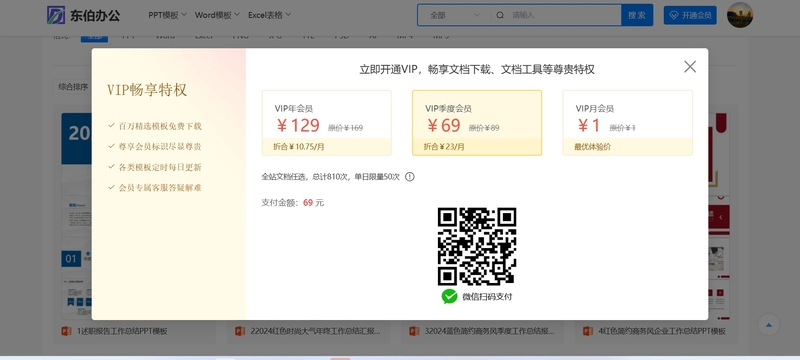Click the 综合排序 sort option
The image size is (800, 360).
pyautogui.click(x=73, y=87)
